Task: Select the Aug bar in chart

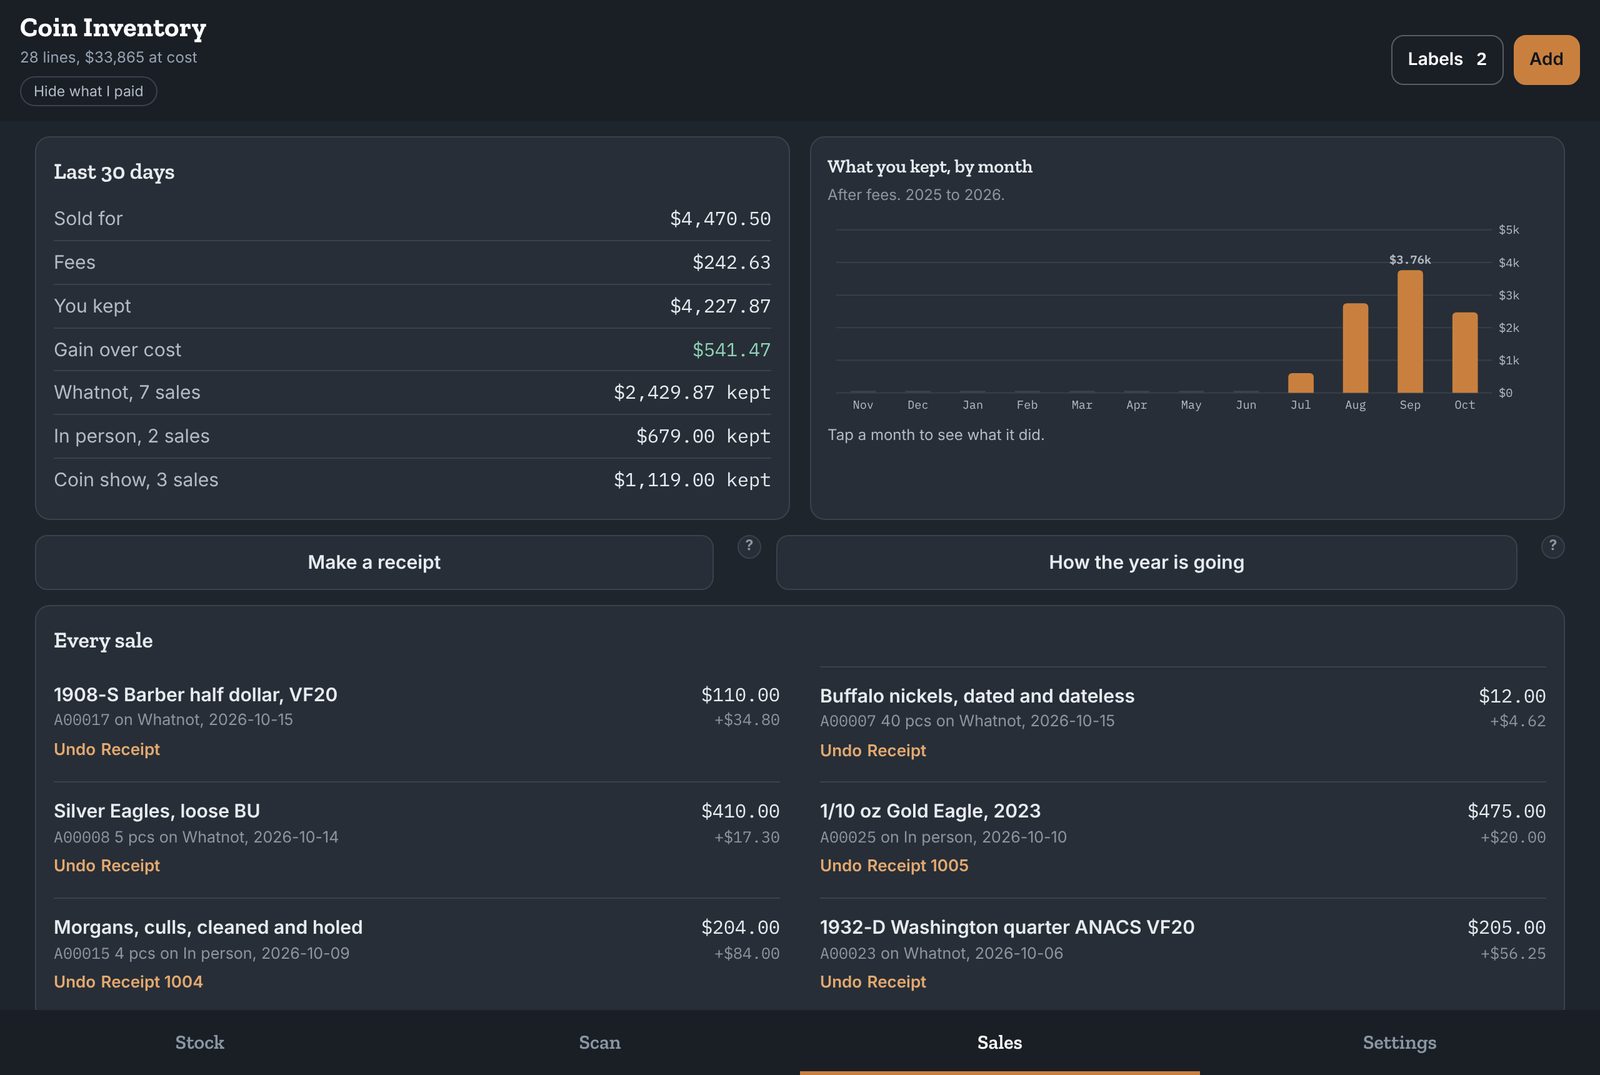Action: 1355,348
